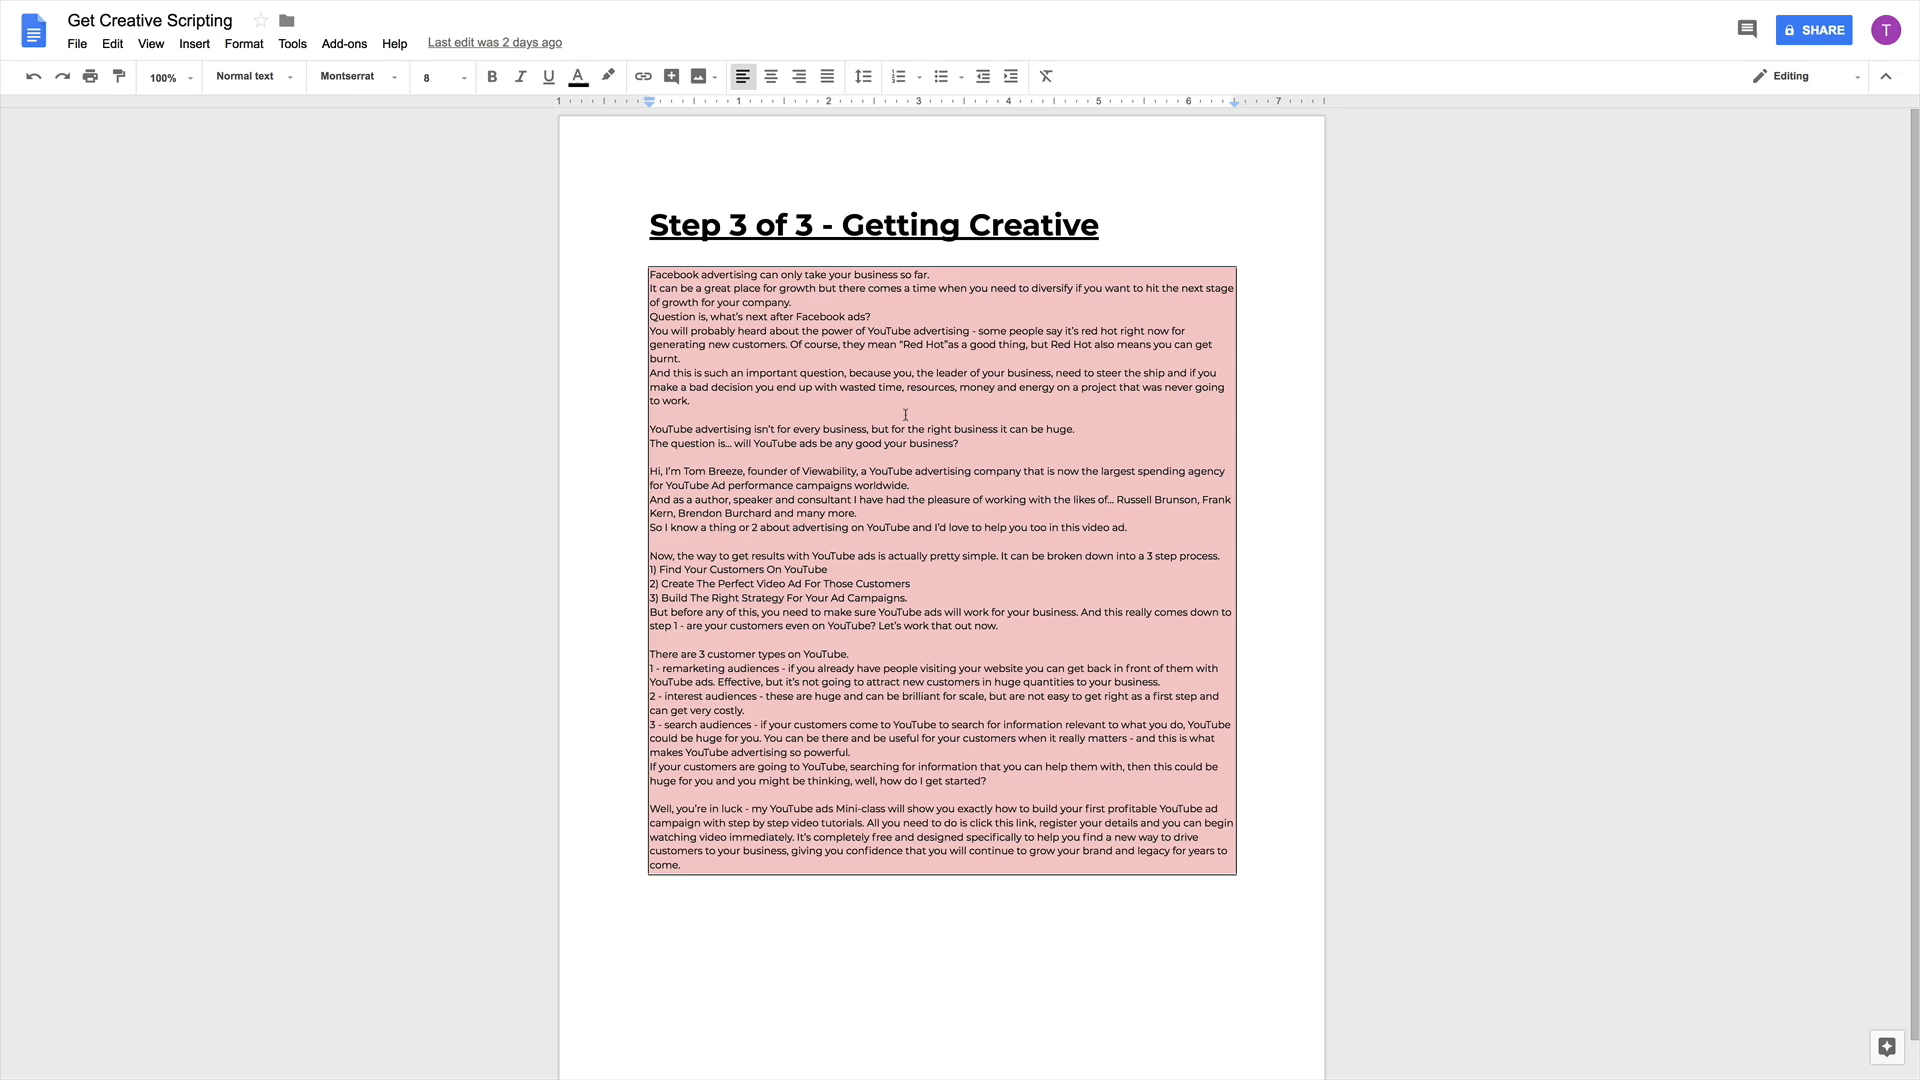Open the Tools menu
Screen dimensions: 1920x1080
[292, 44]
